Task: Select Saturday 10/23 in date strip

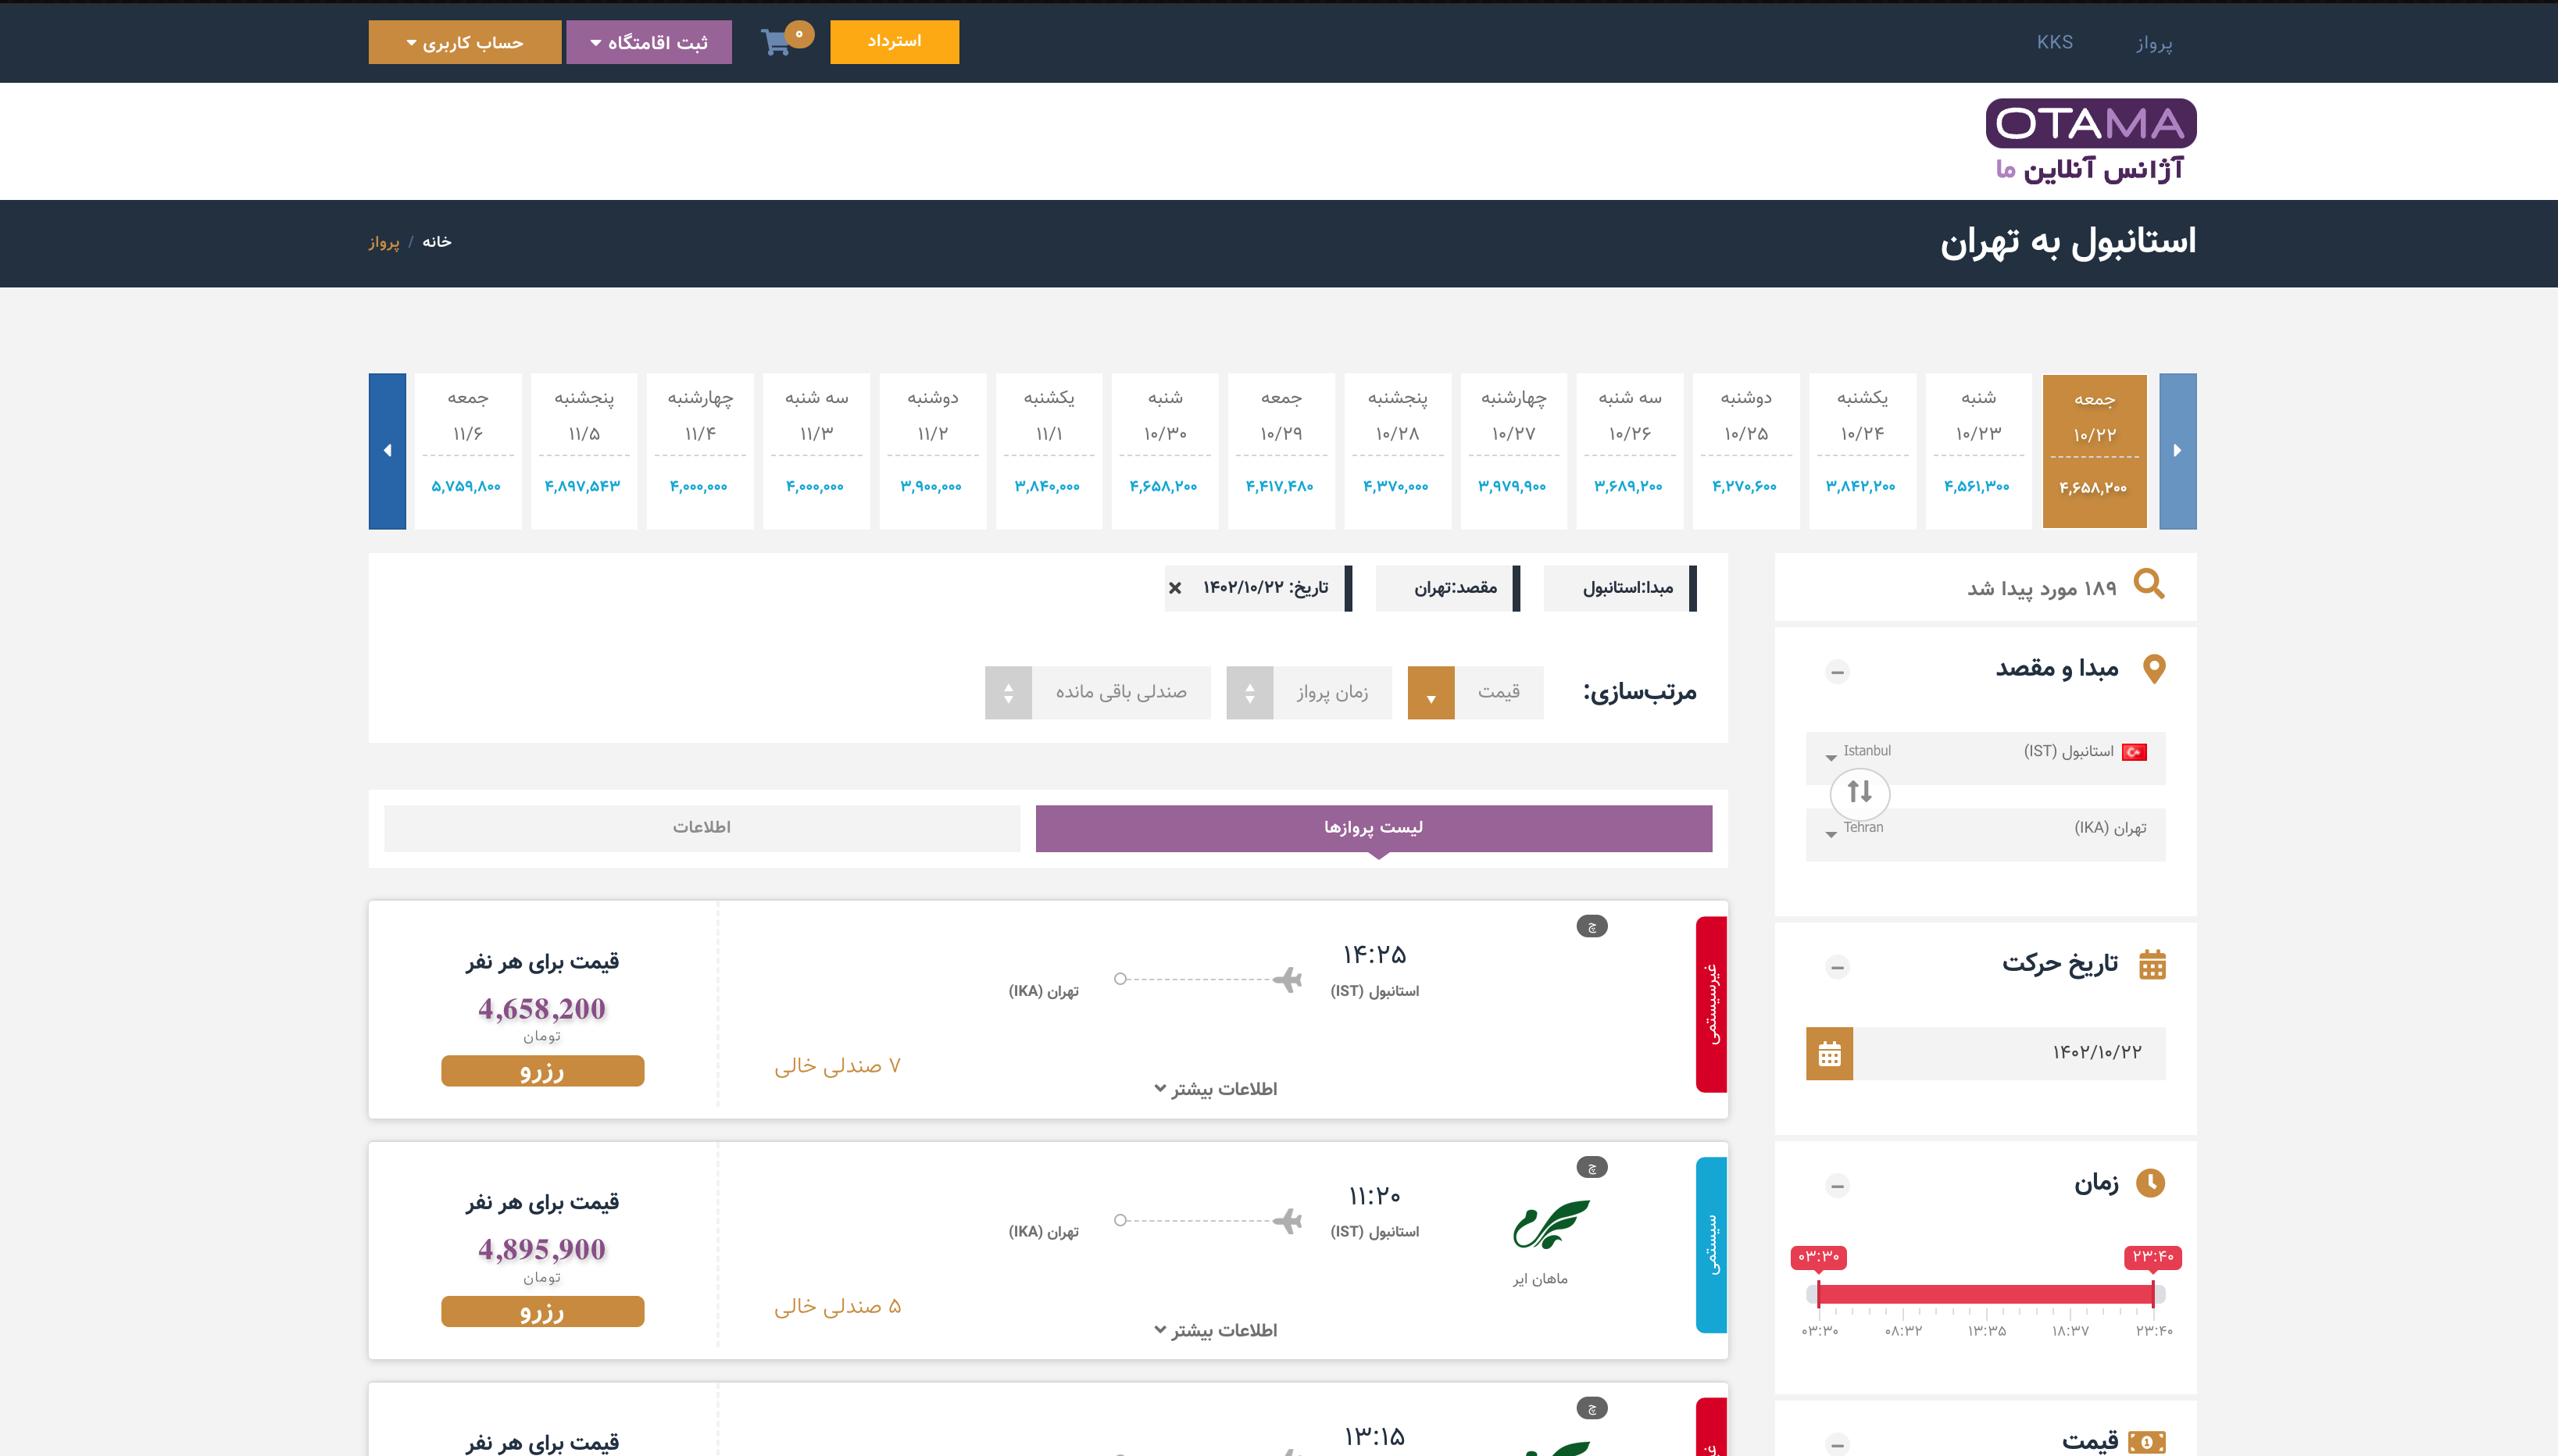Action: pyautogui.click(x=1978, y=451)
